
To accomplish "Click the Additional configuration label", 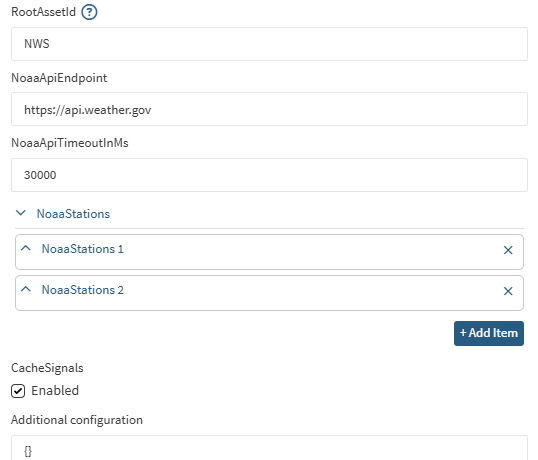I will [x=77, y=420].
